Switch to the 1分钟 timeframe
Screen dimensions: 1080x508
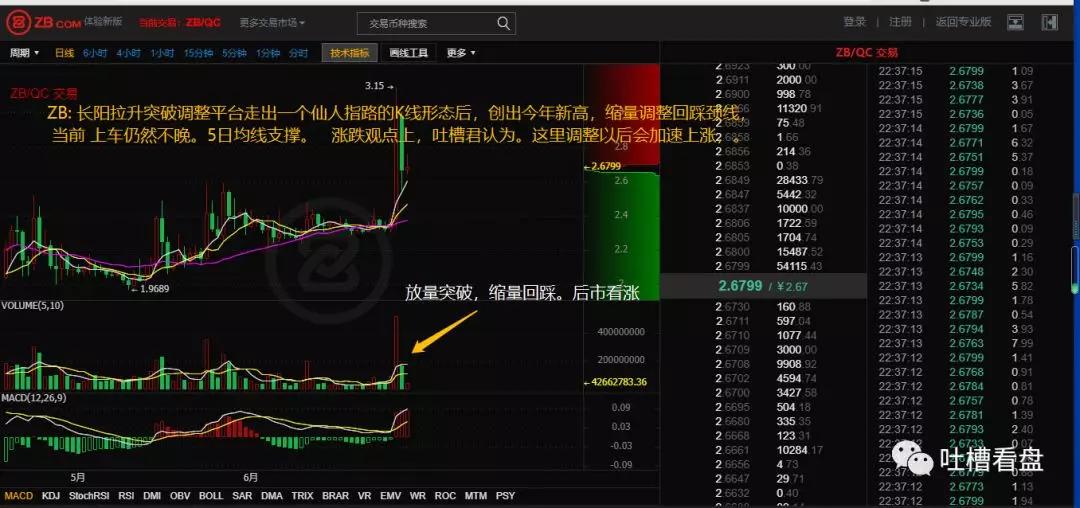(x=268, y=52)
